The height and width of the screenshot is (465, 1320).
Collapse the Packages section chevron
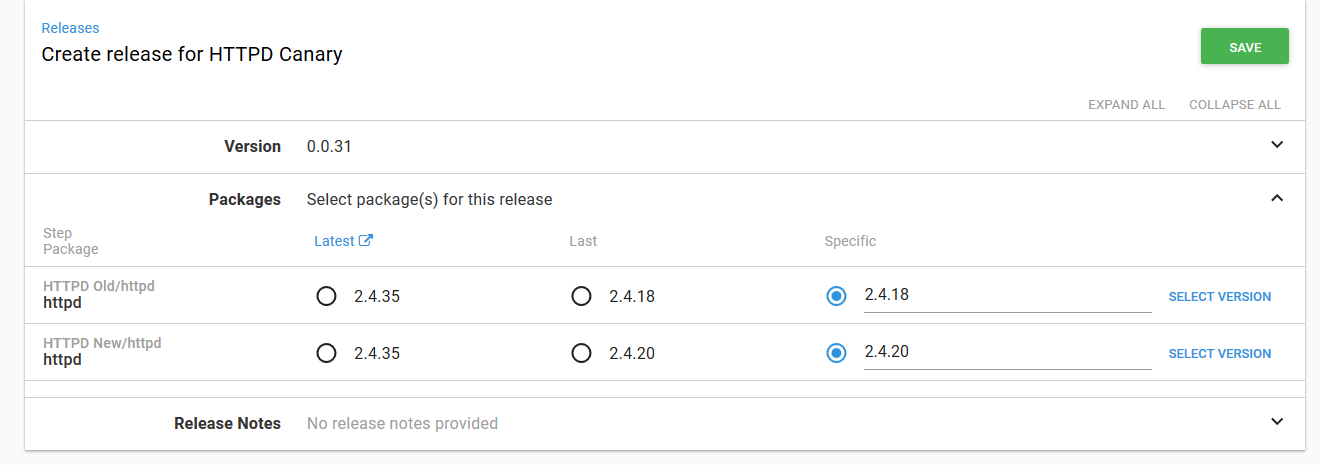point(1276,198)
